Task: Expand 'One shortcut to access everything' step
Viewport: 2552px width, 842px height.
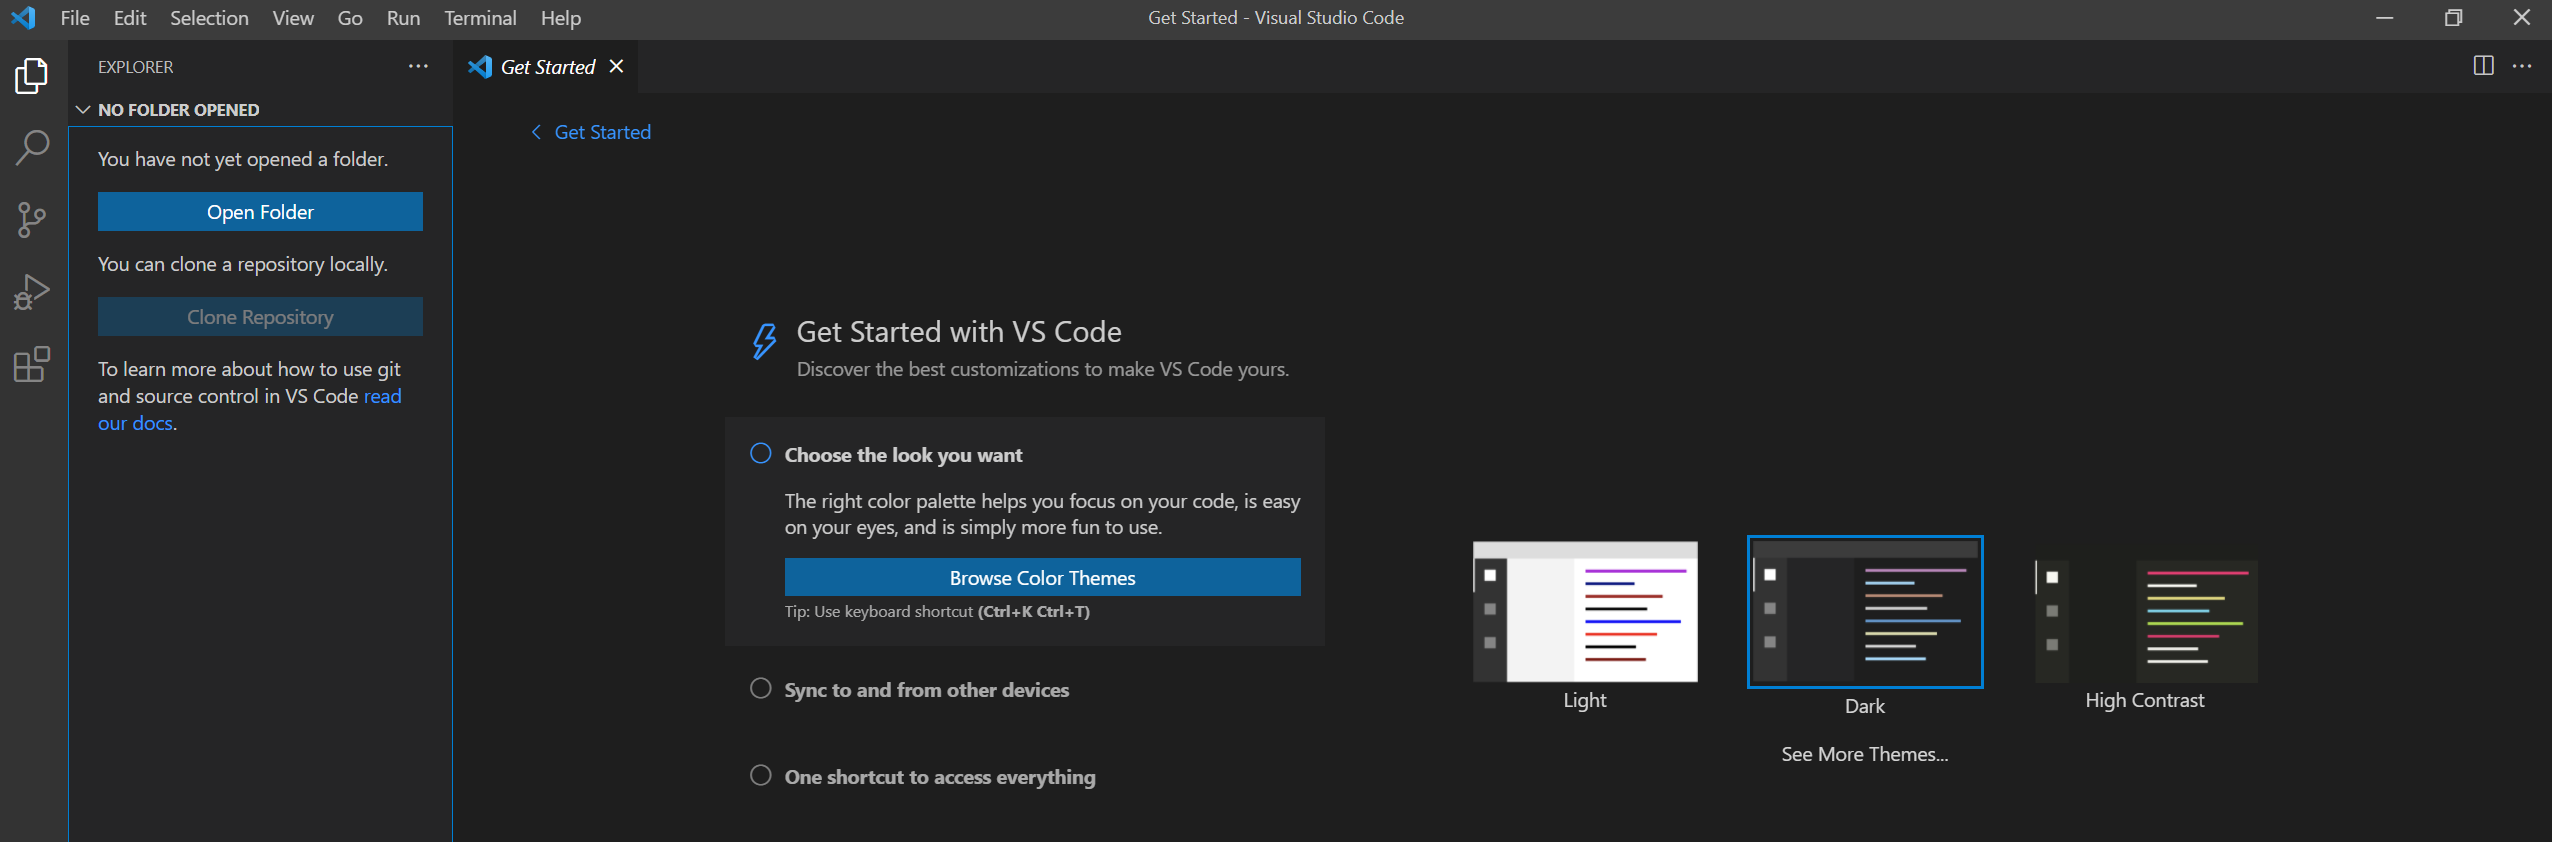Action: point(940,777)
